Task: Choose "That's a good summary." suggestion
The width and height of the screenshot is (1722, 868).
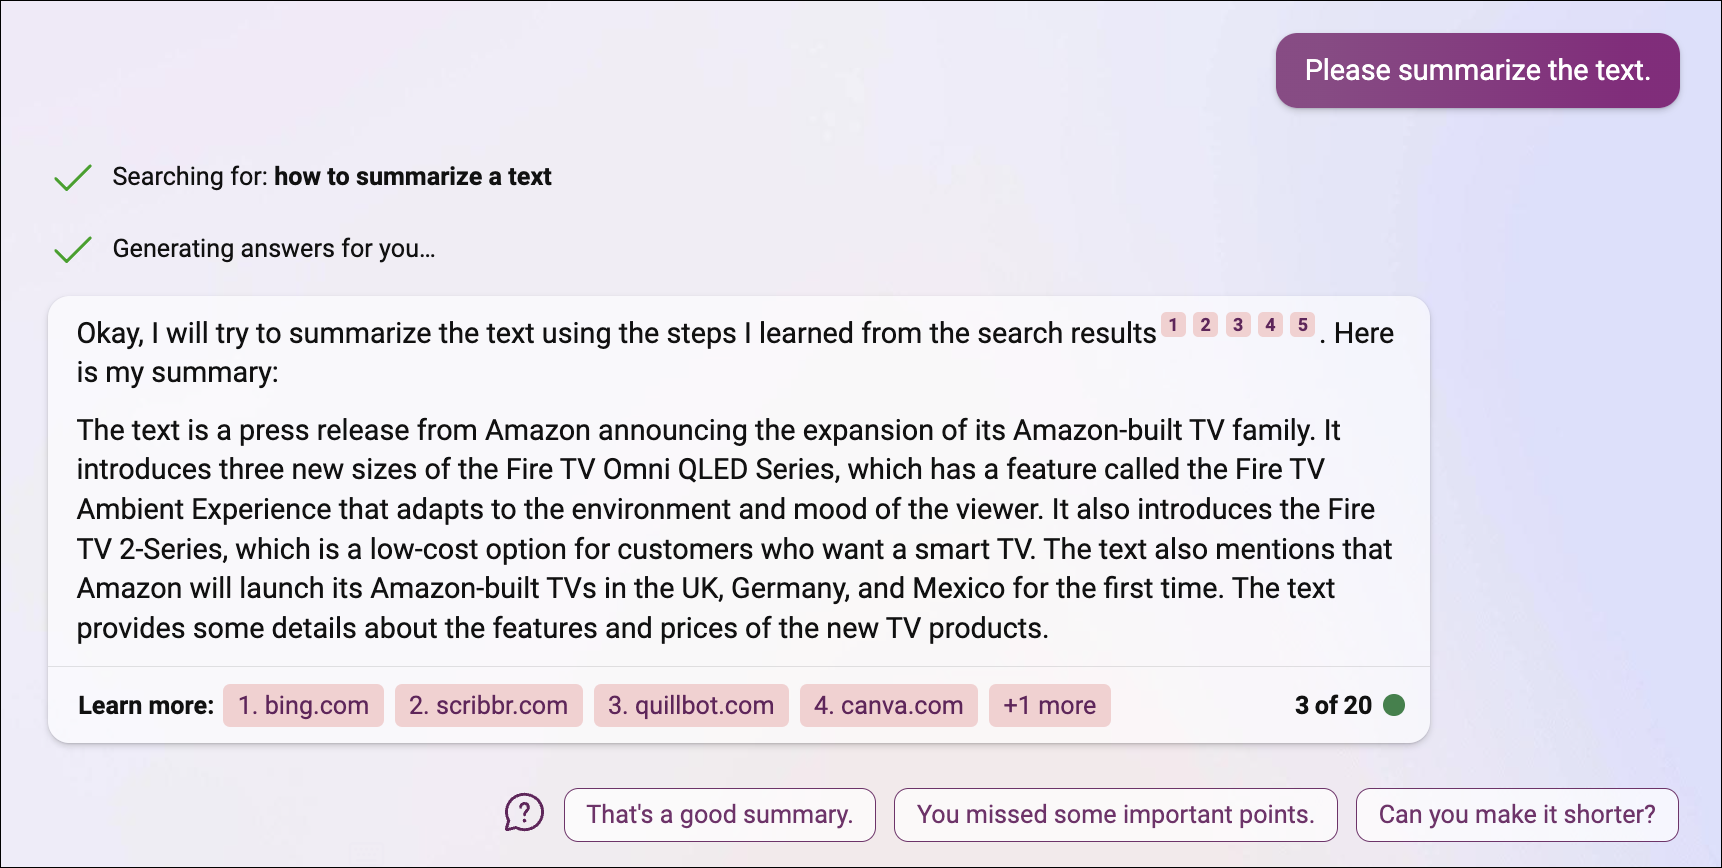Action: click(720, 814)
